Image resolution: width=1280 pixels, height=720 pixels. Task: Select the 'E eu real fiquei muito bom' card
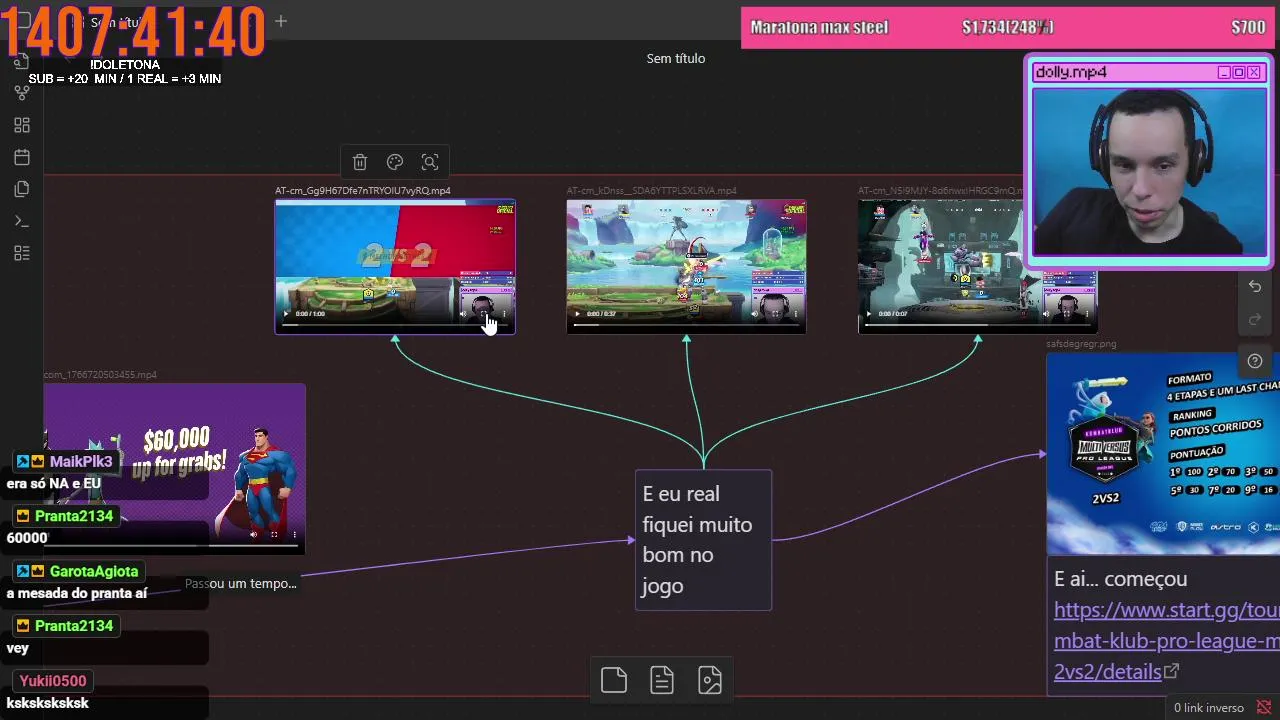pos(703,540)
